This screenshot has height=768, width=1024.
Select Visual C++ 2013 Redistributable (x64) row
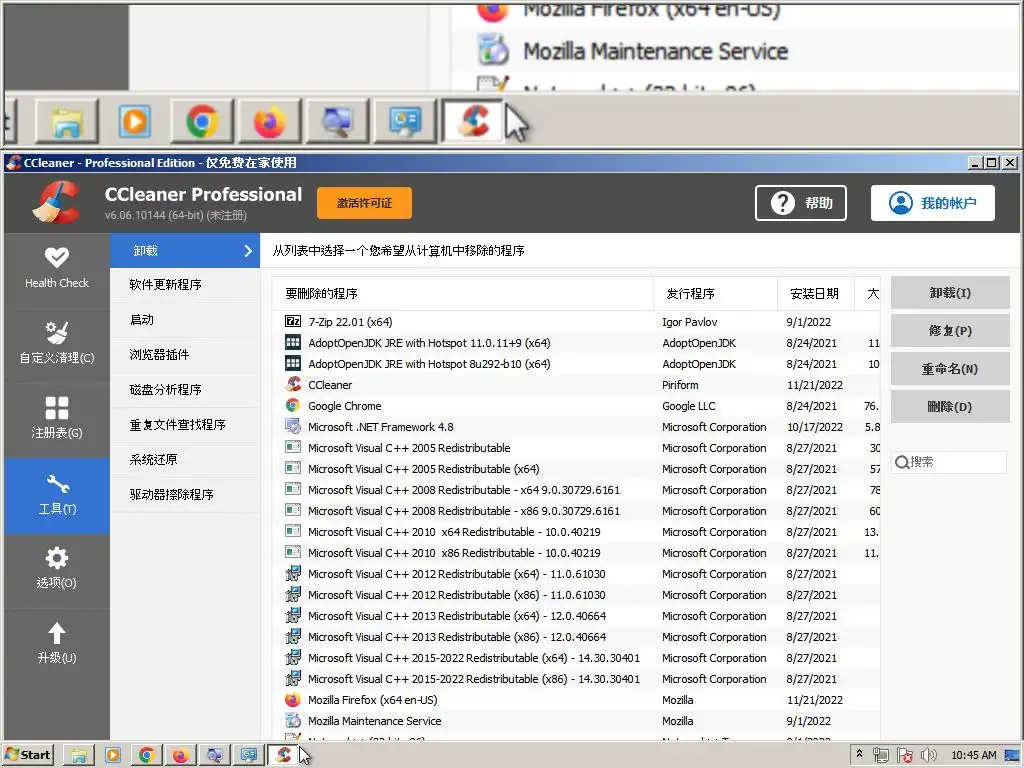(x=576, y=616)
